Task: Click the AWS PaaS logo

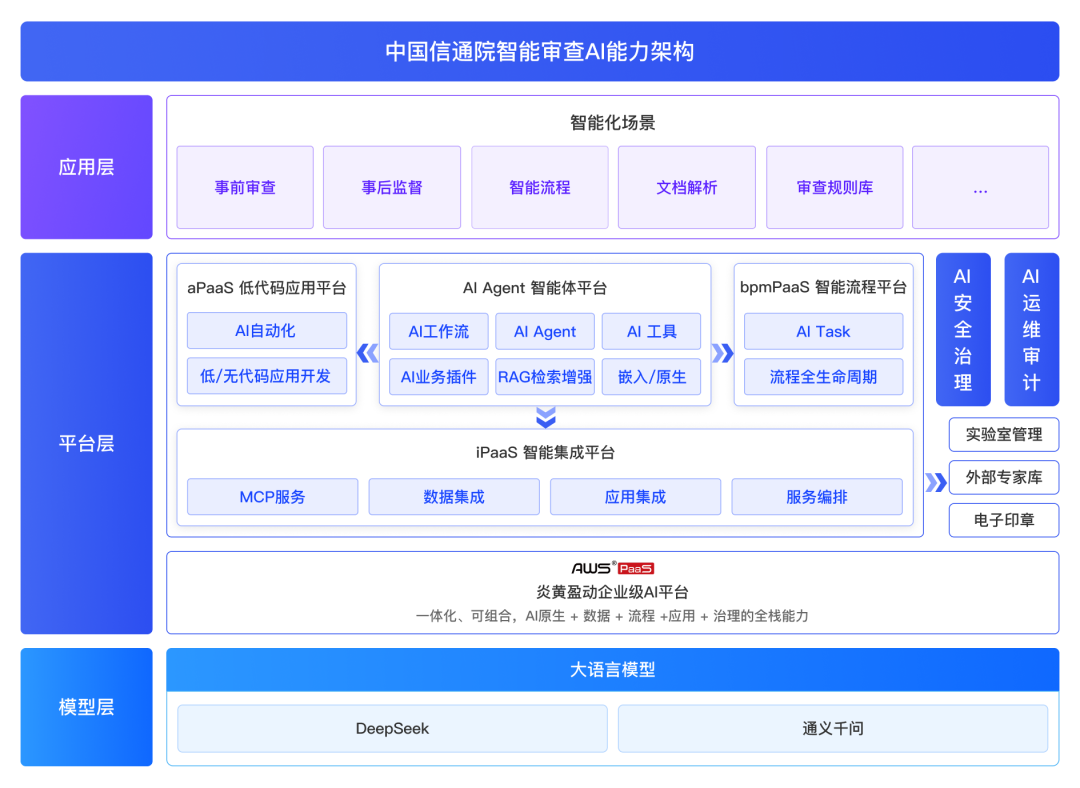Action: [612, 568]
